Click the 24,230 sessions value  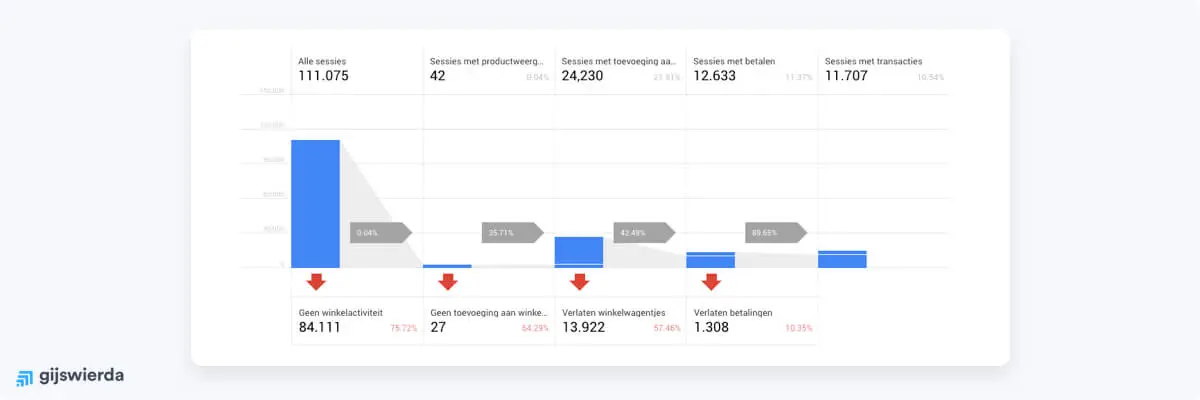(x=583, y=76)
